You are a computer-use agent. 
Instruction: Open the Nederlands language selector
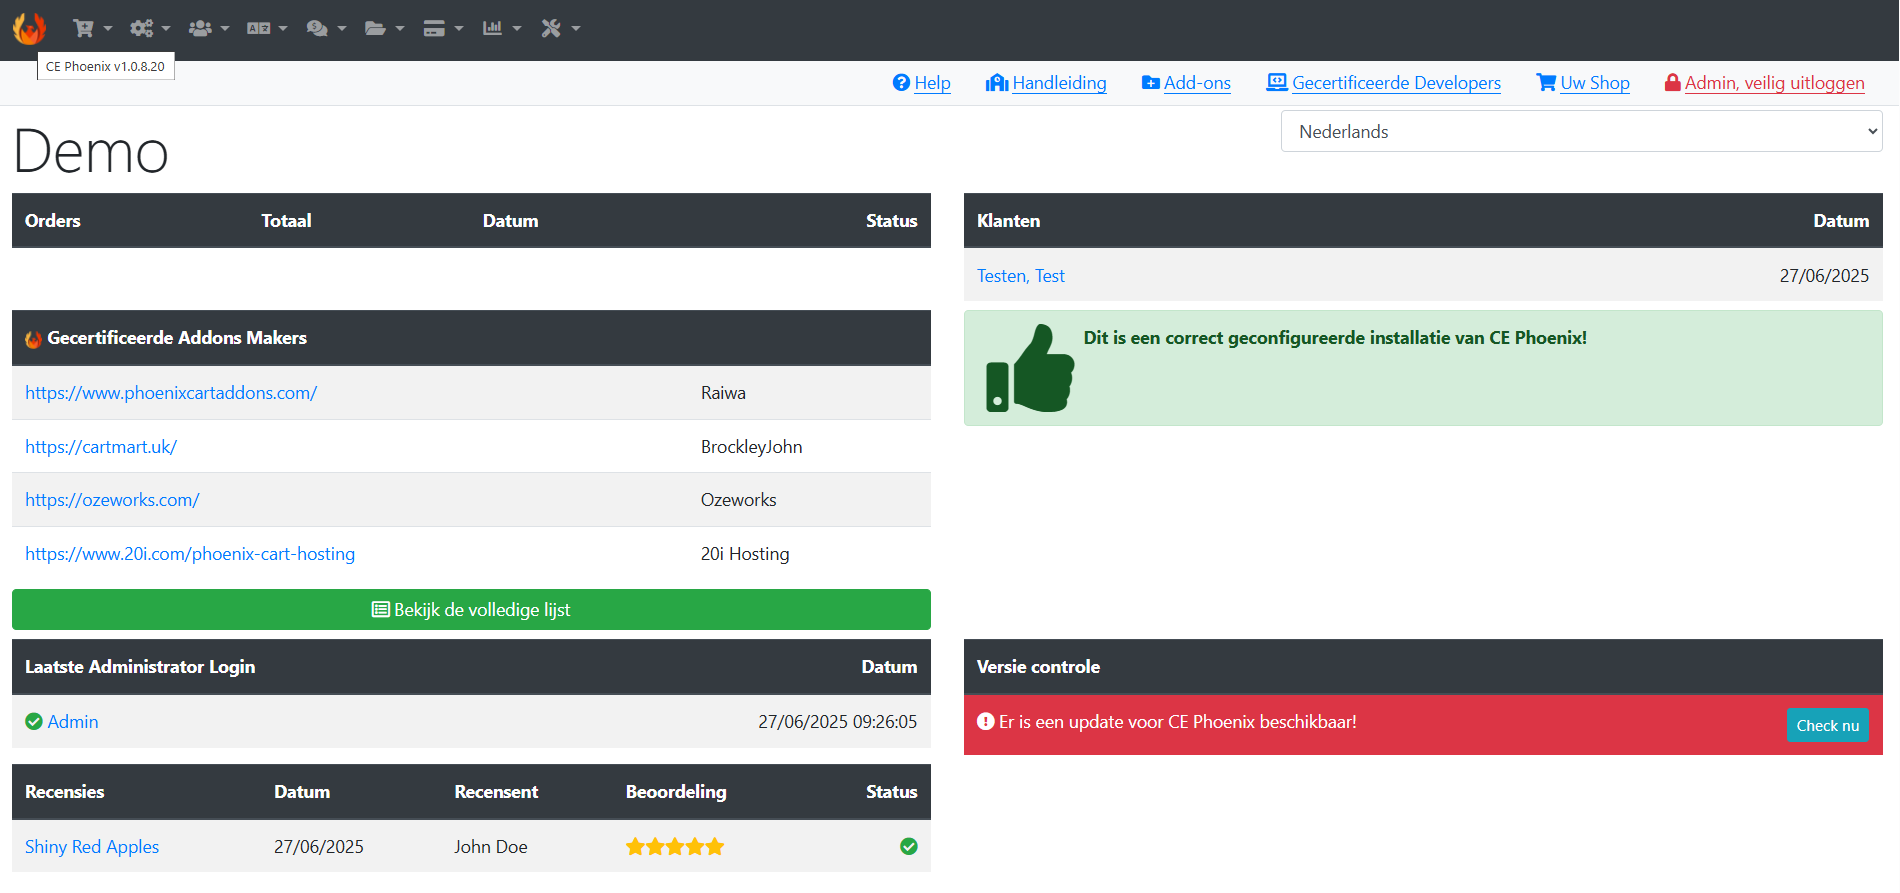tap(1581, 131)
